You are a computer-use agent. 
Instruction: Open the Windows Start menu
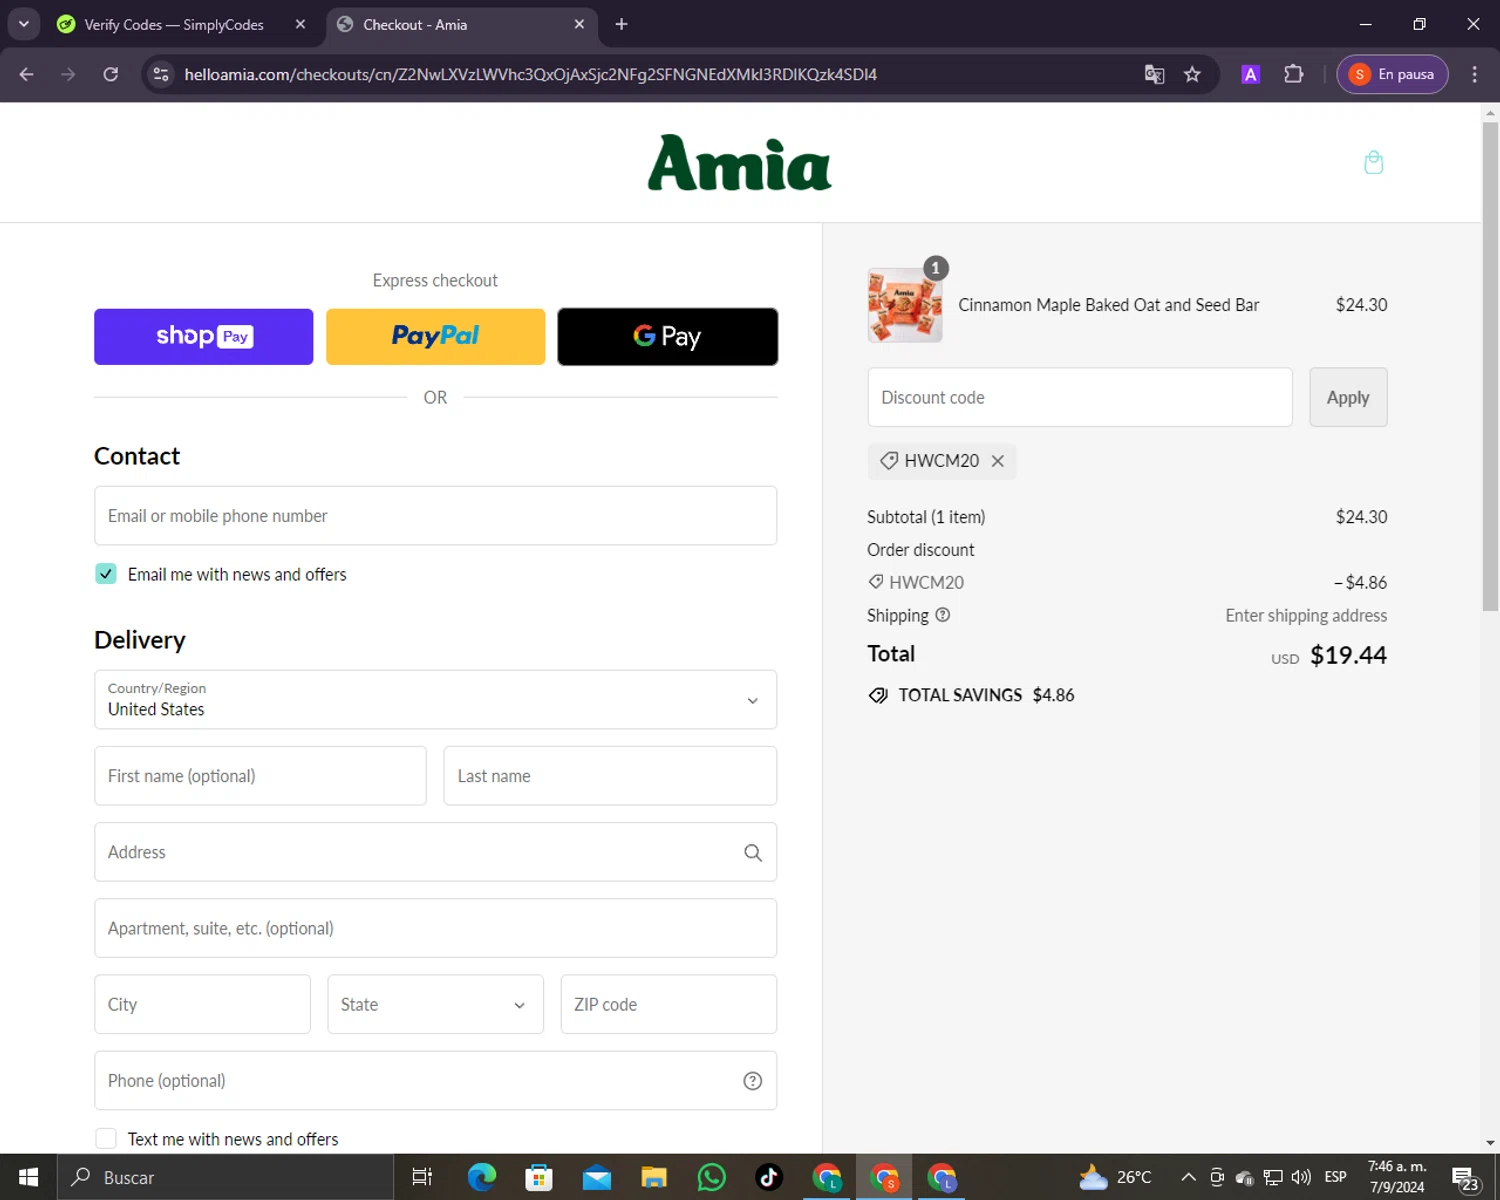tap(28, 1177)
